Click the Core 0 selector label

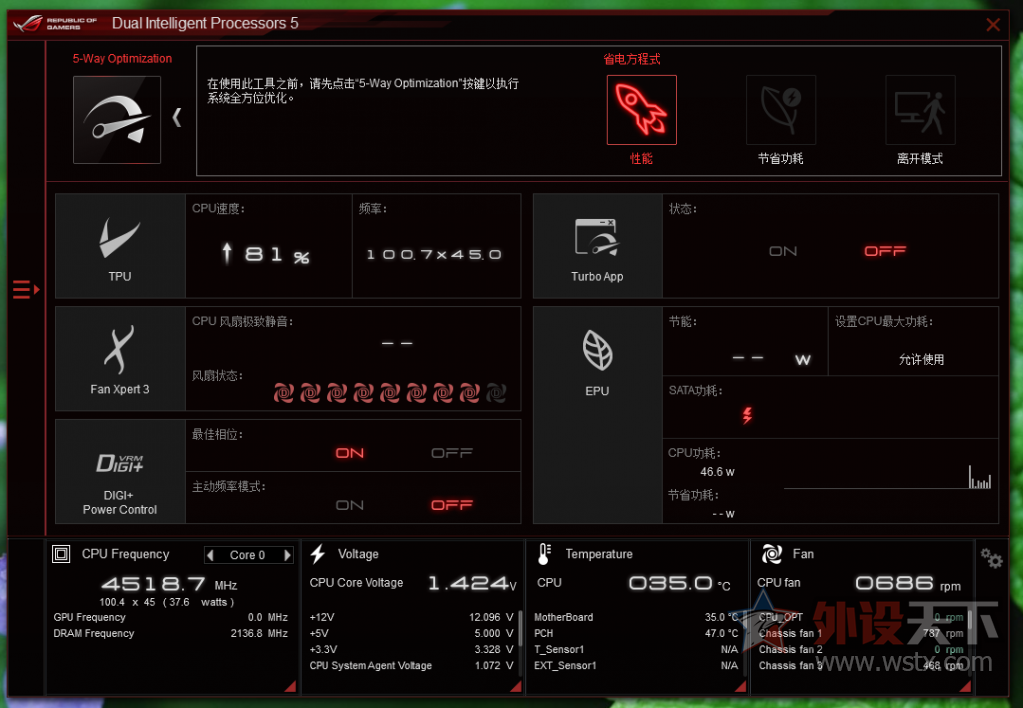tap(247, 555)
